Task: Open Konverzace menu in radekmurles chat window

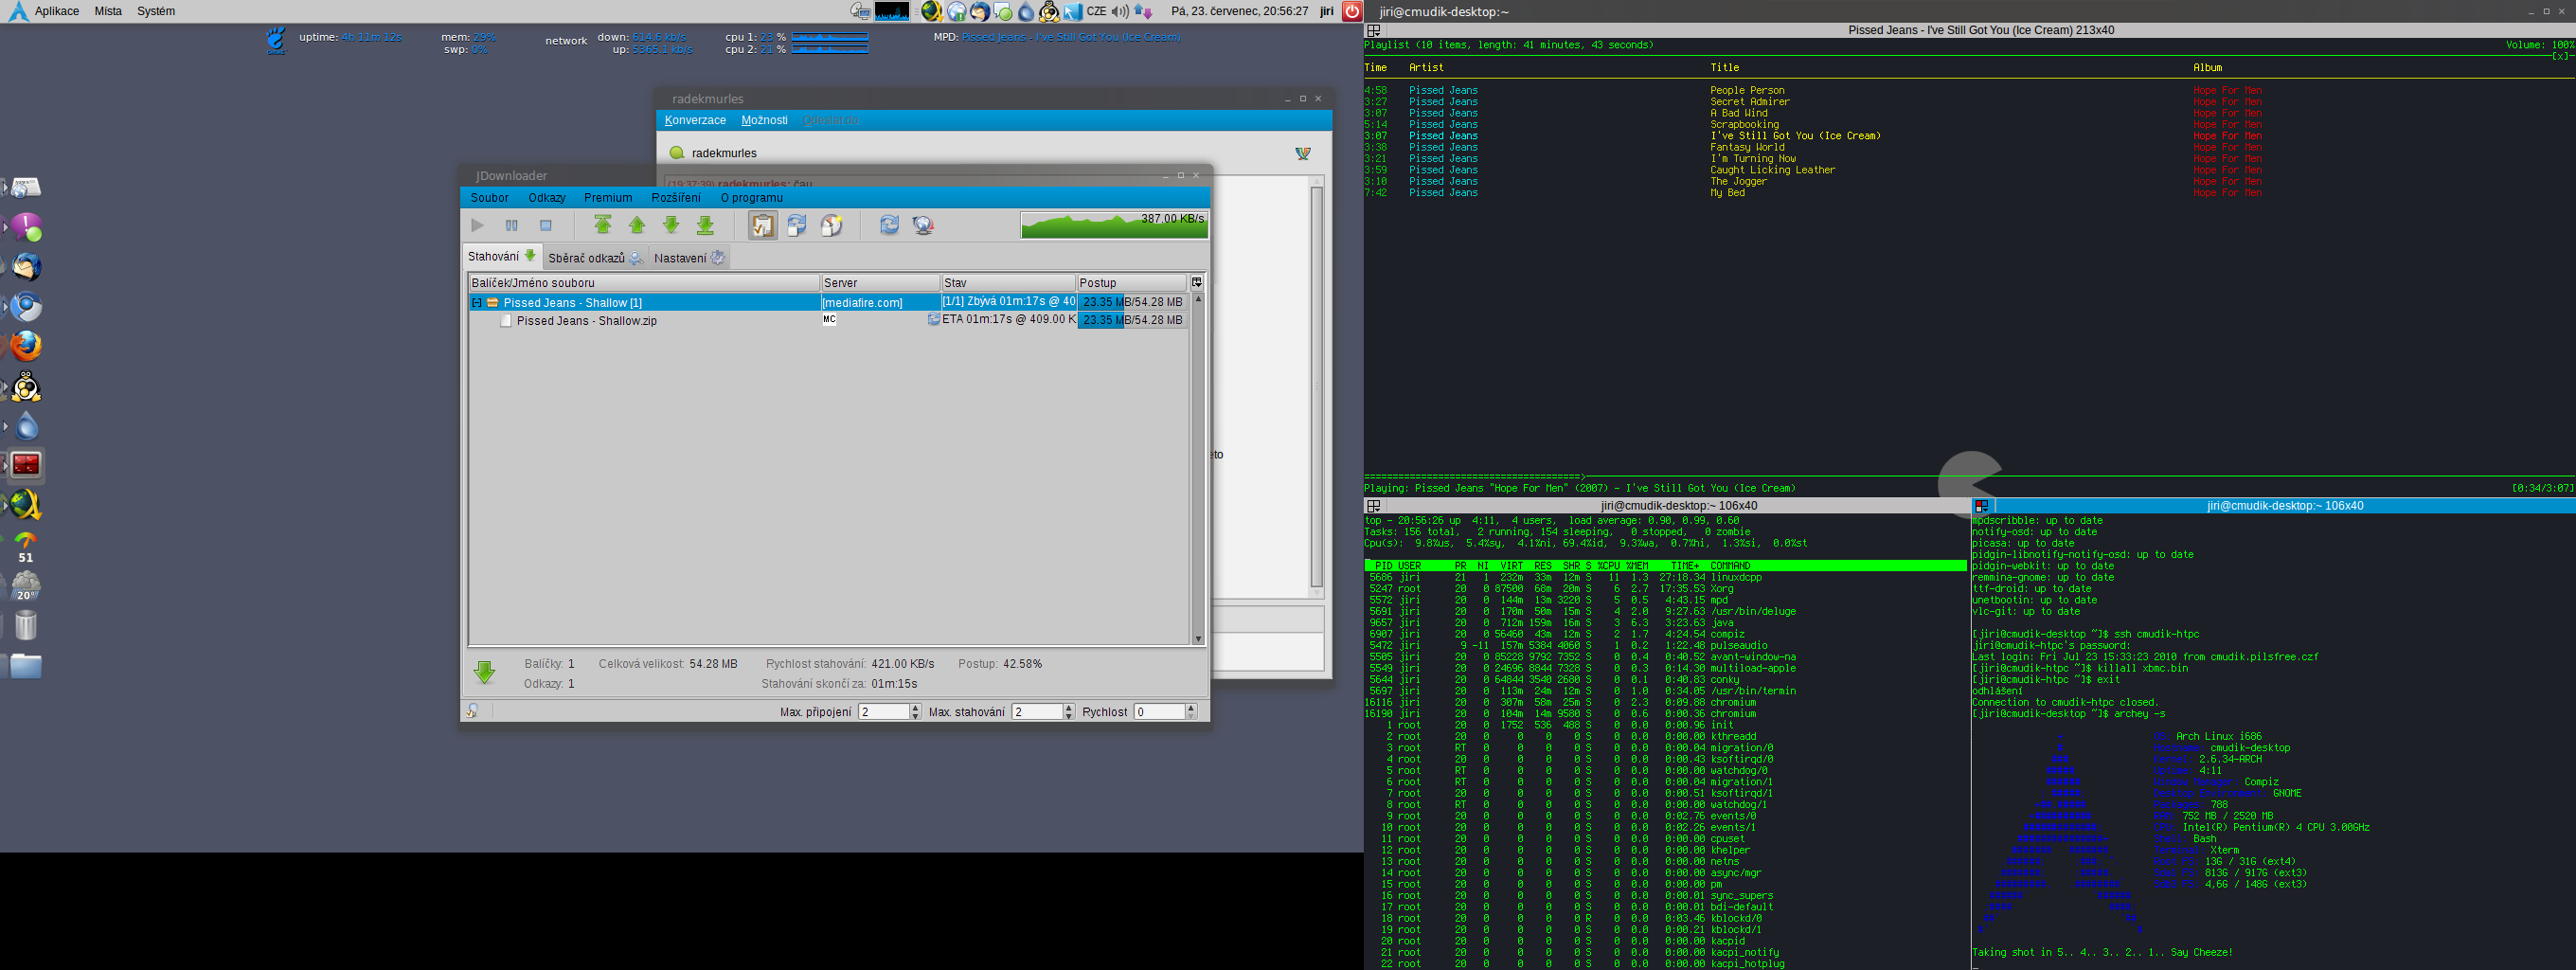Action: point(695,120)
